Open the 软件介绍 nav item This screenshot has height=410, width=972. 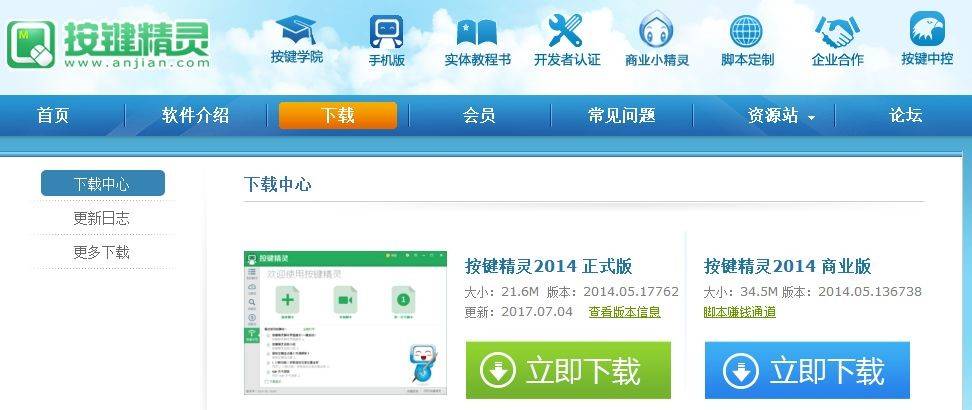click(196, 115)
